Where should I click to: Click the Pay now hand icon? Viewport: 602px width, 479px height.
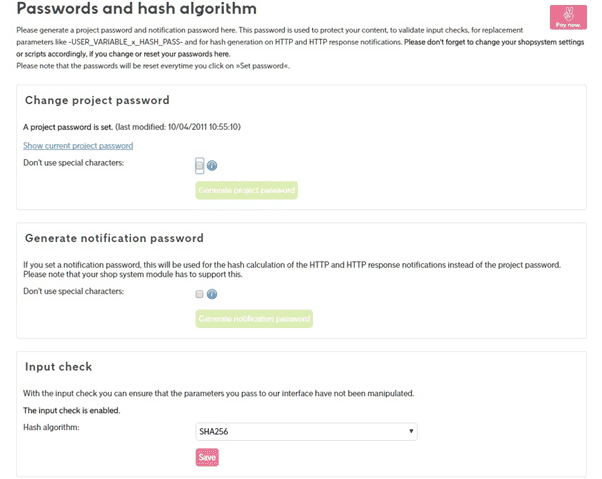[x=568, y=13]
